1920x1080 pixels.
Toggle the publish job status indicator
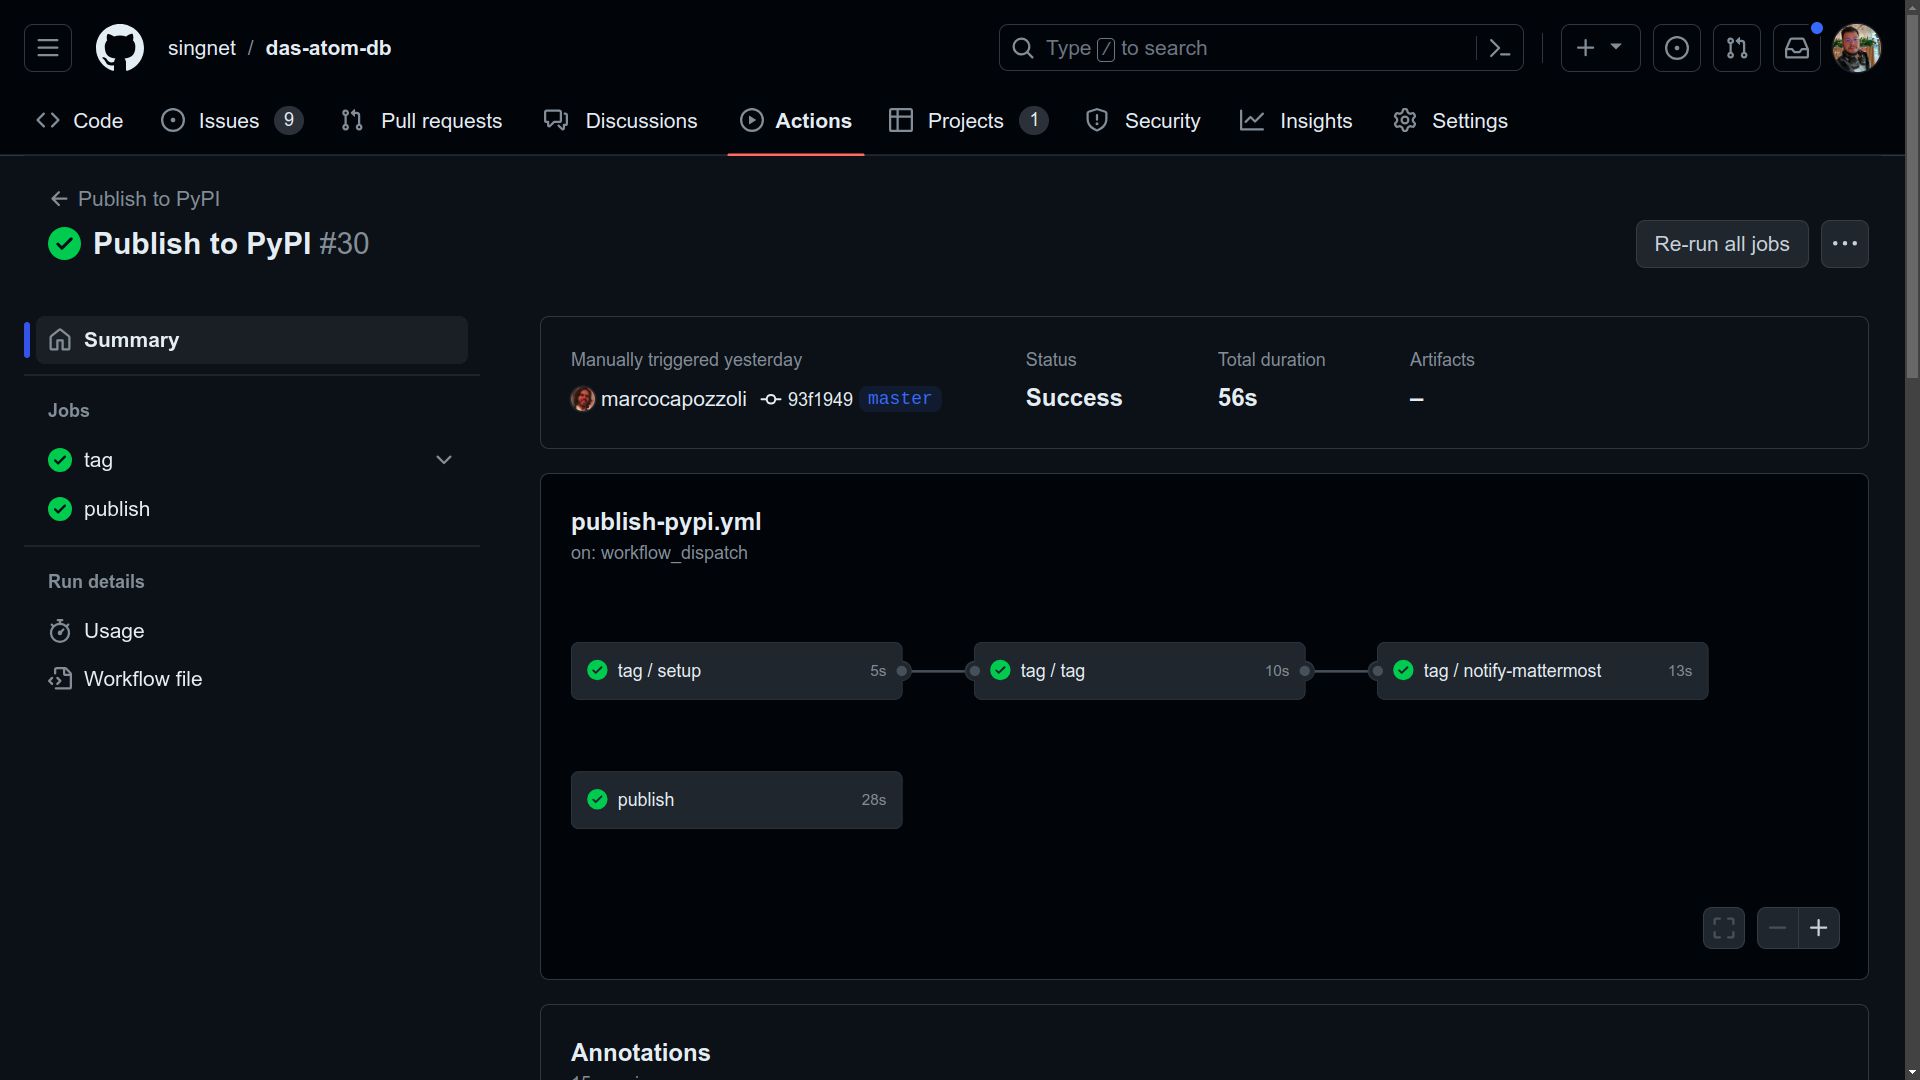[x=59, y=509]
